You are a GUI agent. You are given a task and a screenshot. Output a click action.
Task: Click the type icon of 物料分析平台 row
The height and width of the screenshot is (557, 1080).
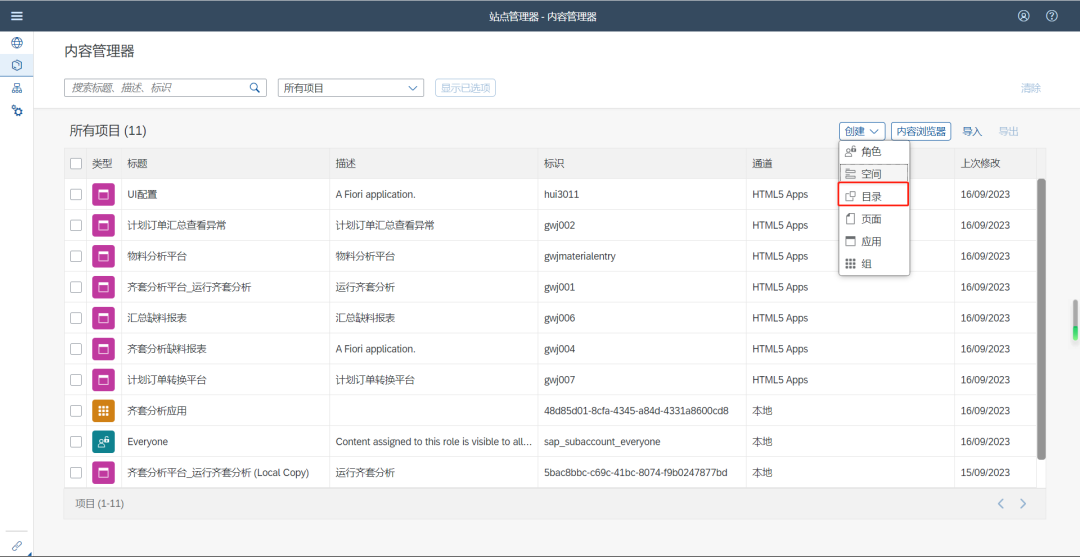point(103,256)
